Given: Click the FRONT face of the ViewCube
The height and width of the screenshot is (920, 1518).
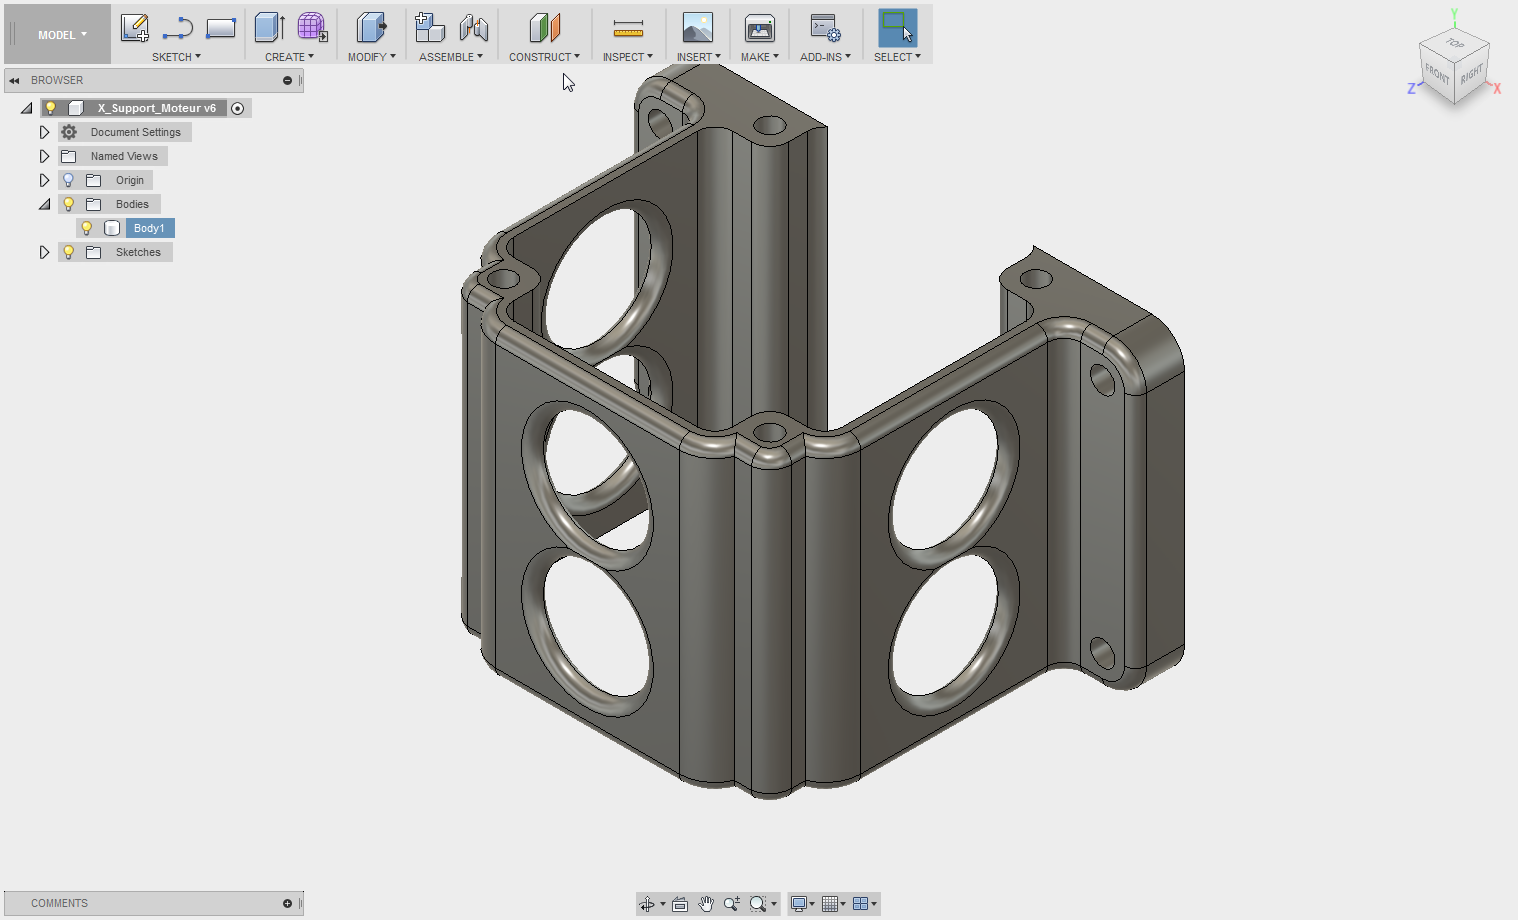Looking at the screenshot, I should [1436, 75].
